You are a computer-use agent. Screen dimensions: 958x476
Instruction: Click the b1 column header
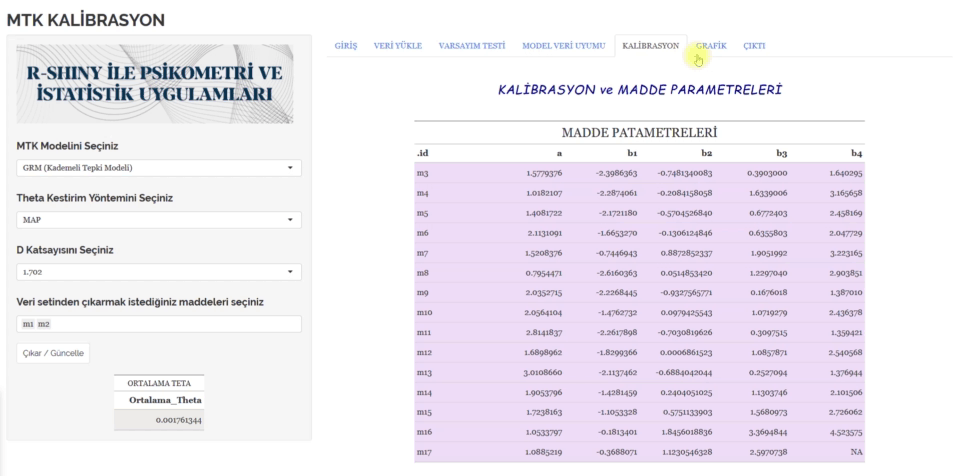[632, 154]
